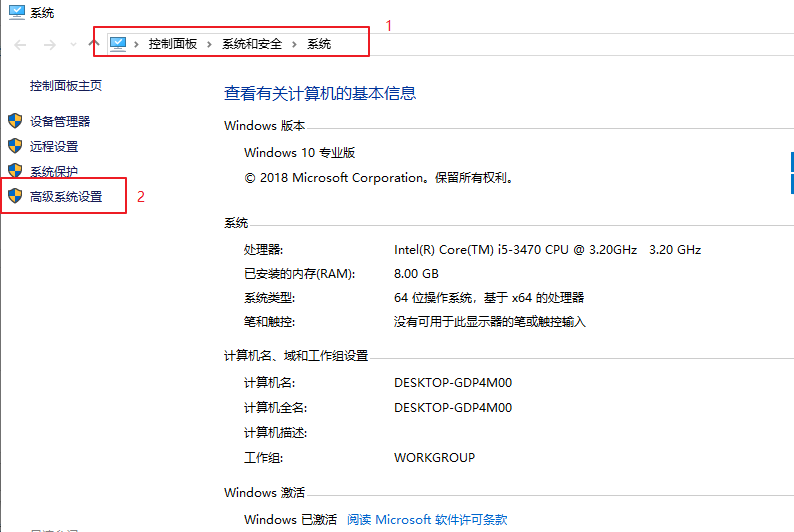Click 计算机描述: label
The image size is (794, 532).
(x=275, y=433)
